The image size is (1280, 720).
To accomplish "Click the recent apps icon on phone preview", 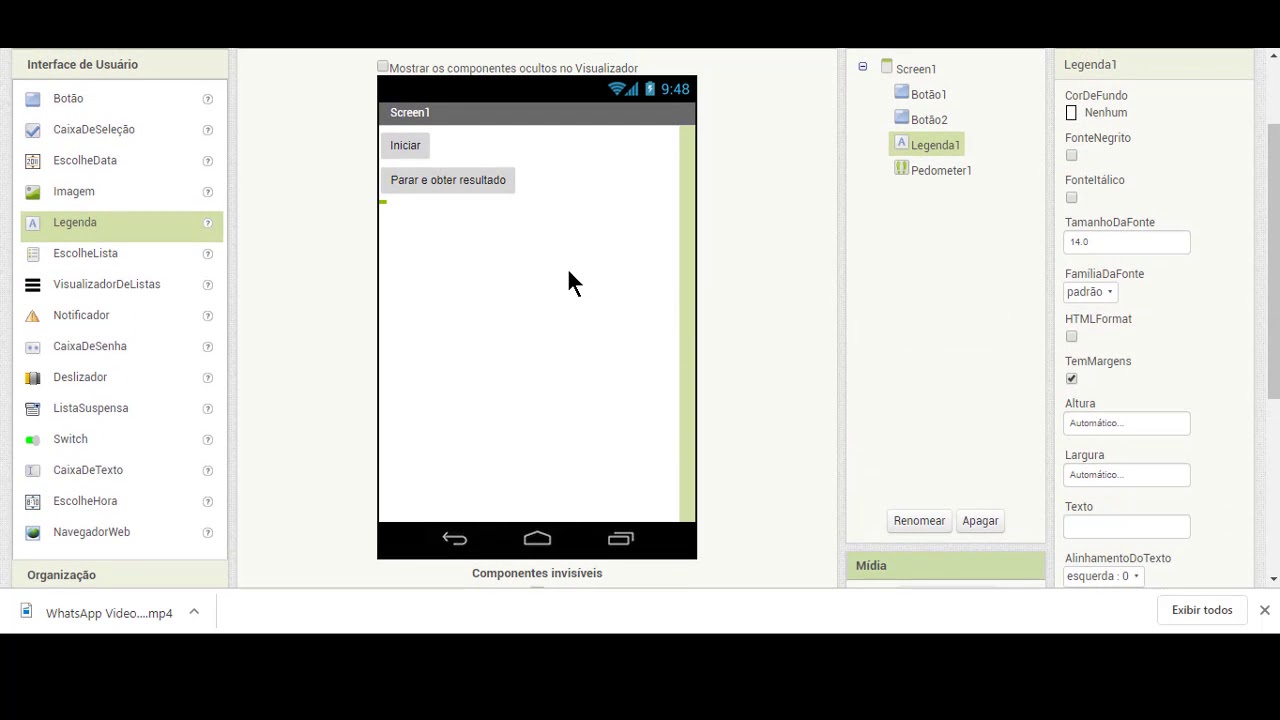I will click(x=621, y=539).
